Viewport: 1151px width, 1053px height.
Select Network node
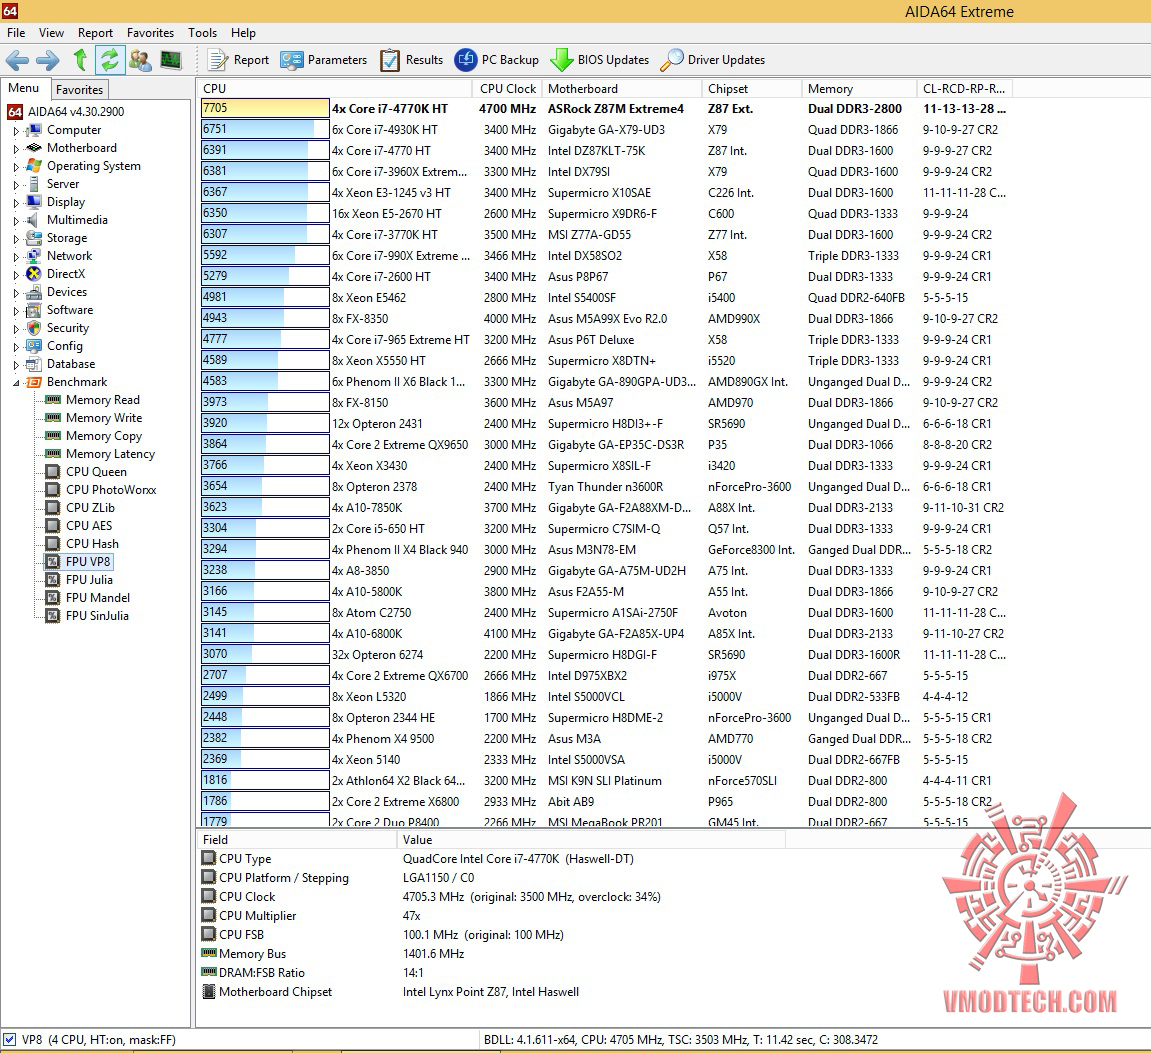[x=70, y=256]
